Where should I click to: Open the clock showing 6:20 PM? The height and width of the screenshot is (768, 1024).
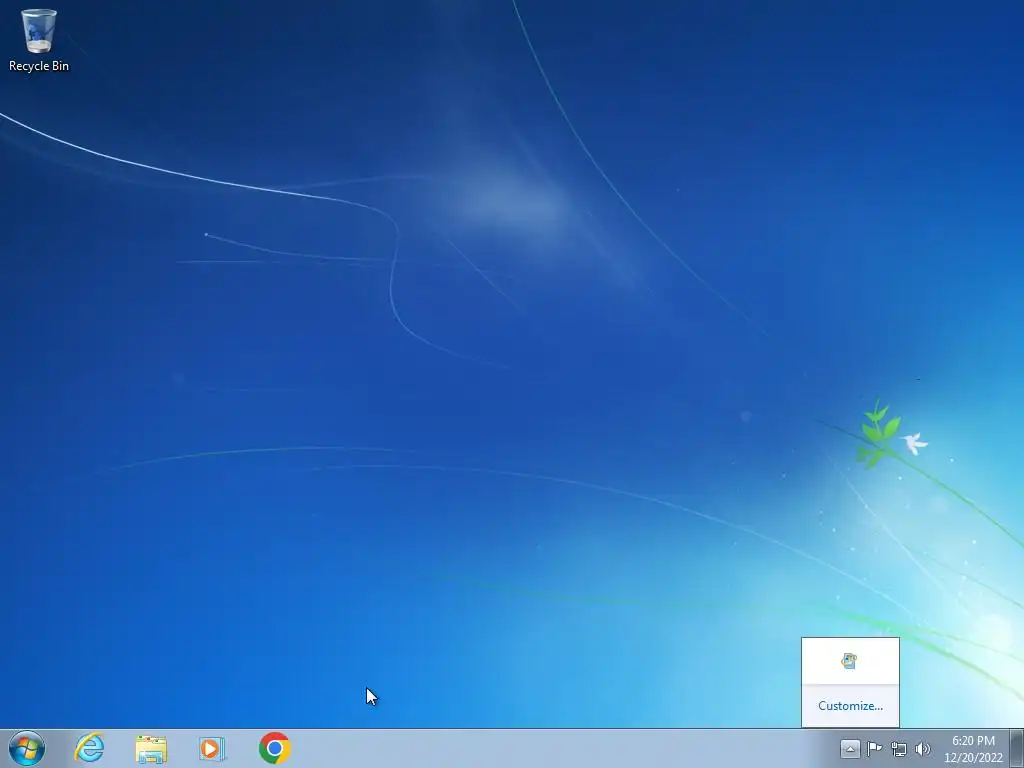[973, 749]
